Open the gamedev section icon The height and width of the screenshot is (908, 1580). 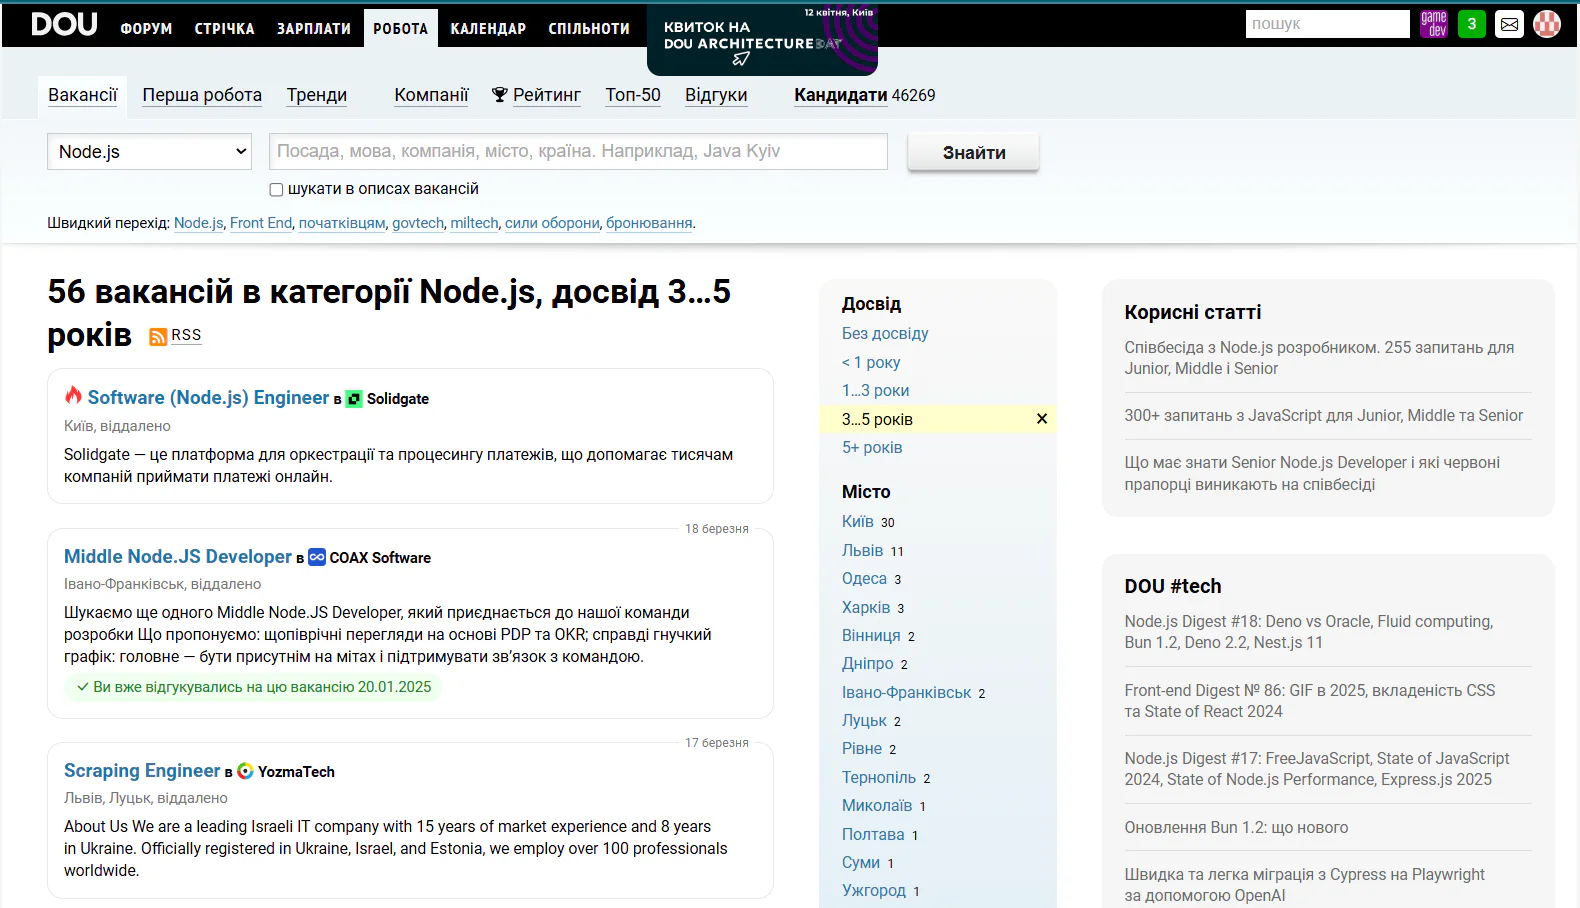click(1434, 24)
